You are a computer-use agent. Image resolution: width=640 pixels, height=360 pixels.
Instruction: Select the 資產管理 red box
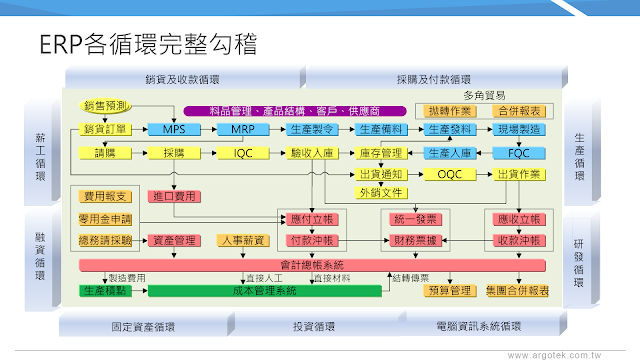[x=174, y=240]
